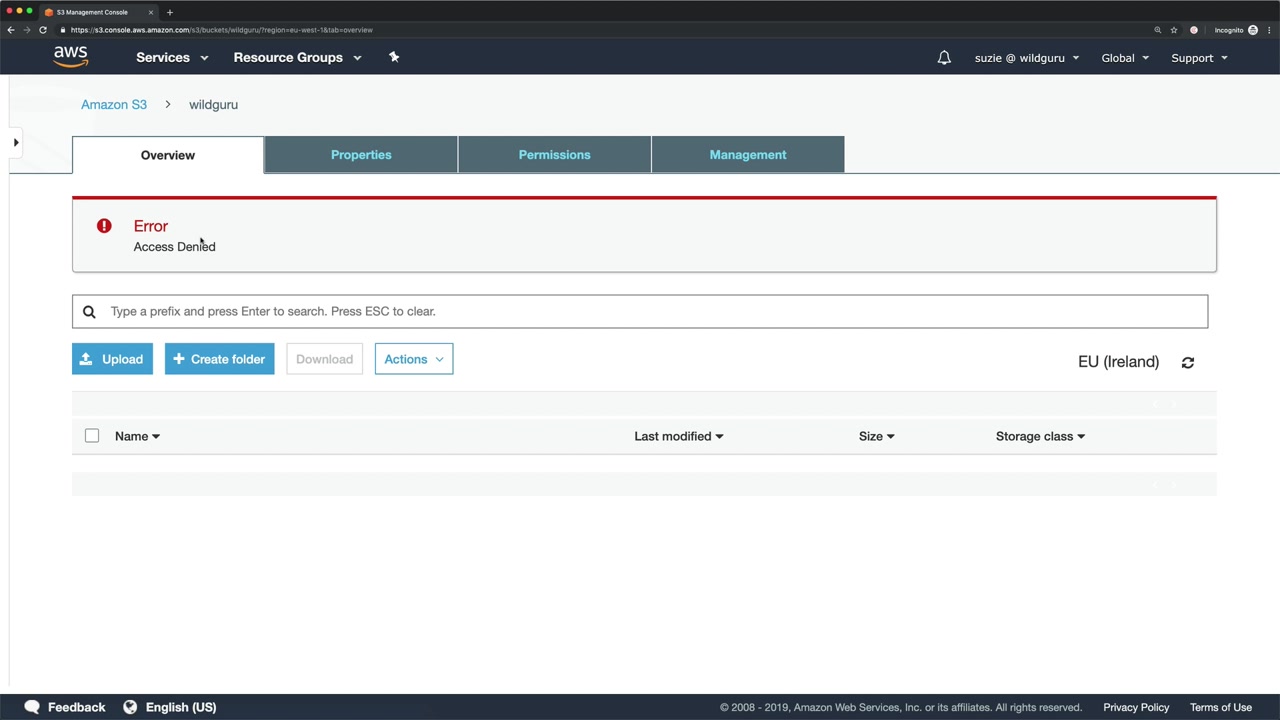Go back with the browser back arrow

pyautogui.click(x=11, y=30)
